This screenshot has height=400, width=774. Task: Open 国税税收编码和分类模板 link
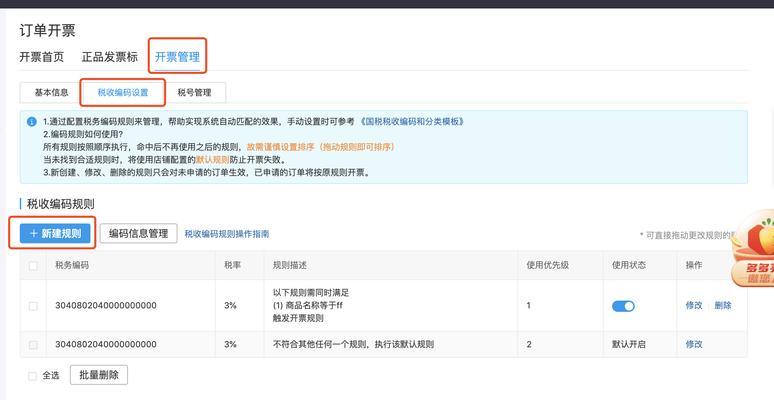[x=411, y=121]
